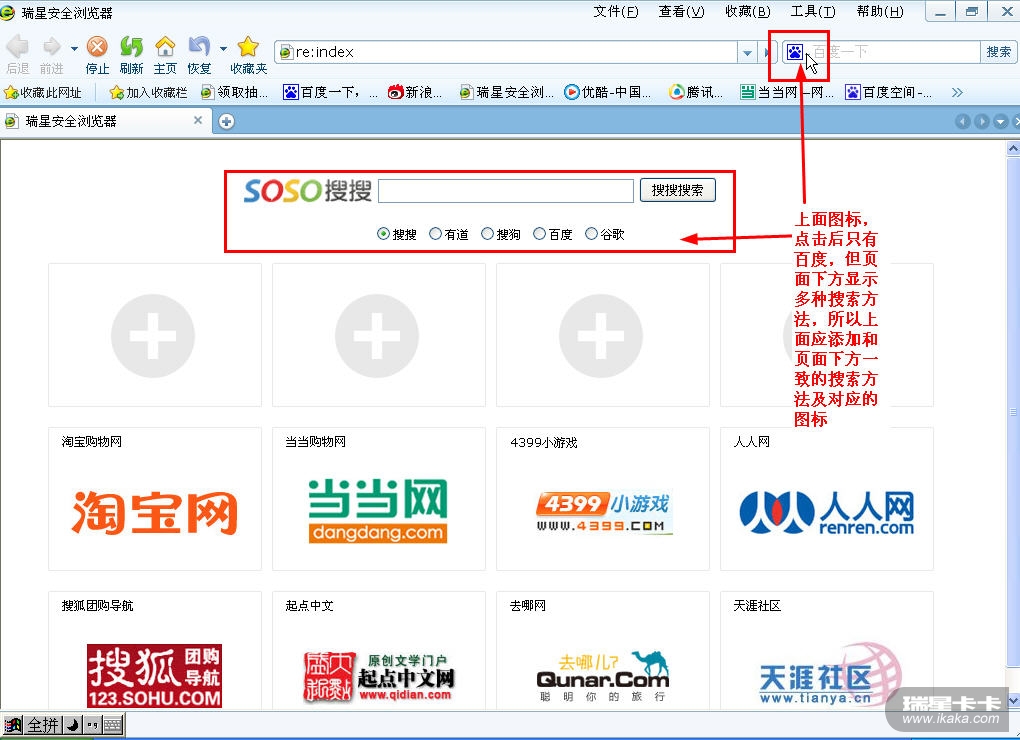Expand the bookmarks bar overflow chevron
Screen dimensions: 1020x740
coord(957,92)
